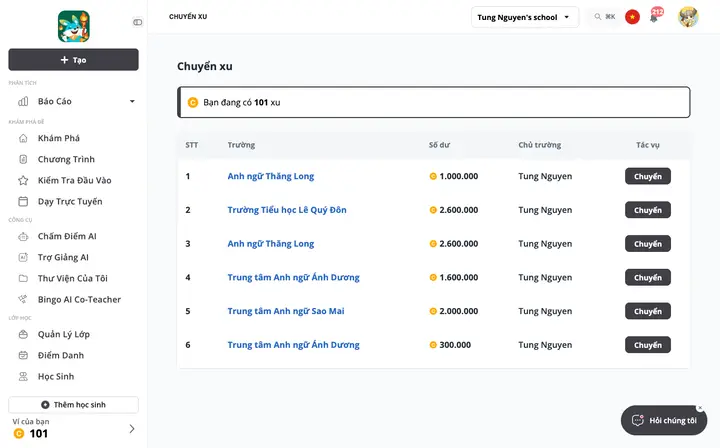This screenshot has width=720, height=448.
Task: Click Chuyển for row 1
Action: coord(647,176)
